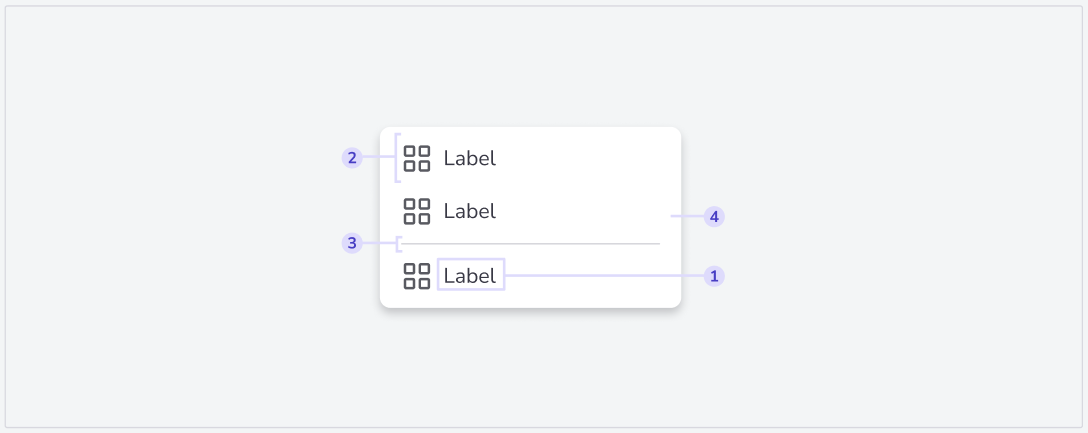The image size is (1088, 433).
Task: Click the grid icon below the divider
Action: 417,275
